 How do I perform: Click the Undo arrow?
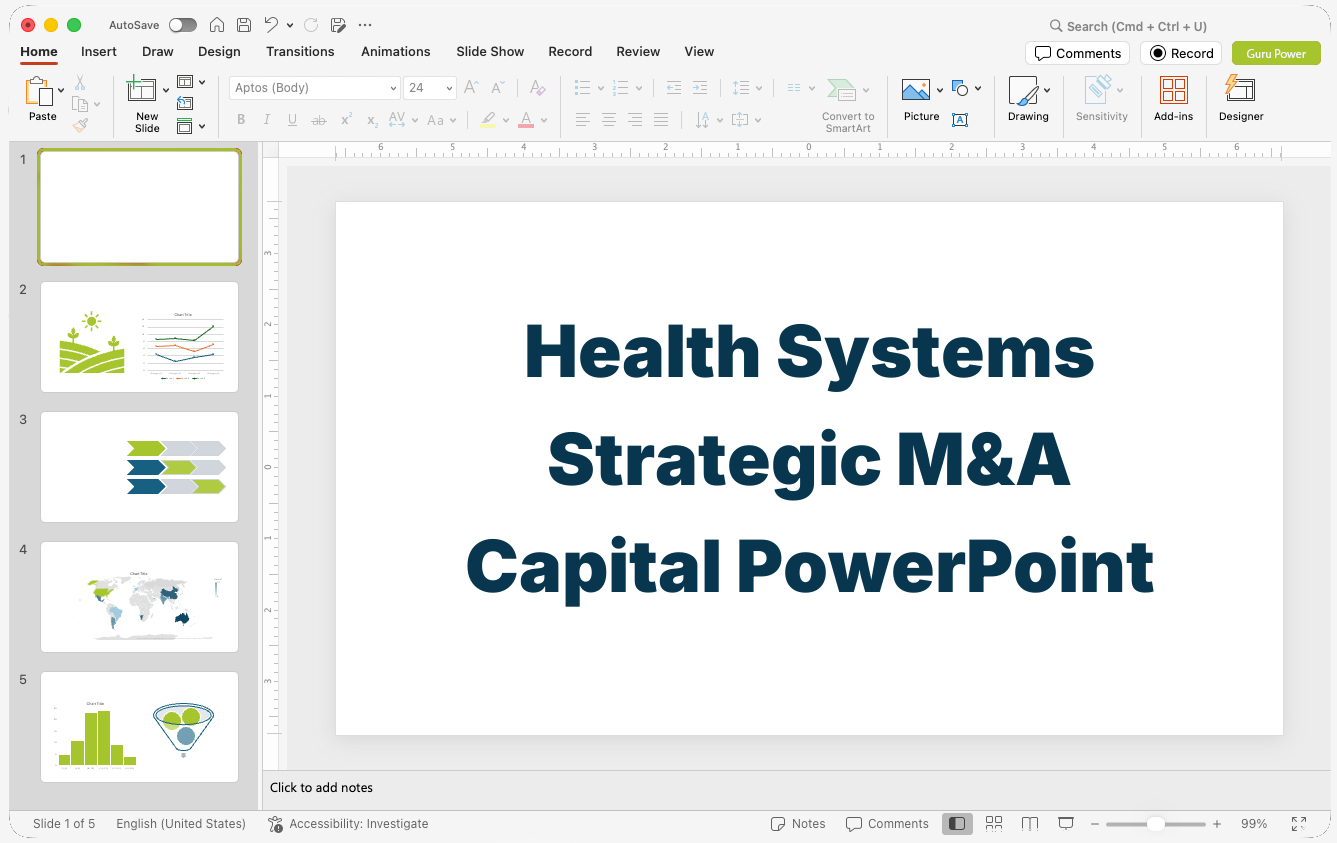point(271,25)
